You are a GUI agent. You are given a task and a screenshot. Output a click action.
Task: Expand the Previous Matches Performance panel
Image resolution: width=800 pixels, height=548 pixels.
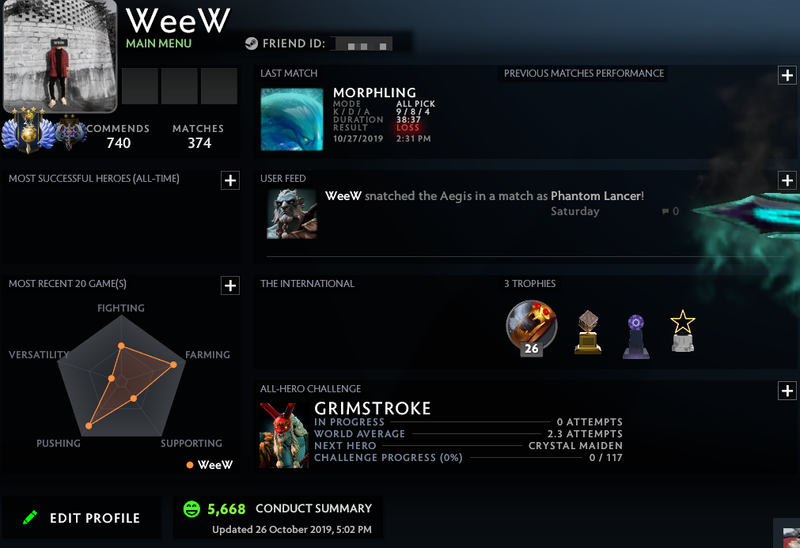(787, 76)
